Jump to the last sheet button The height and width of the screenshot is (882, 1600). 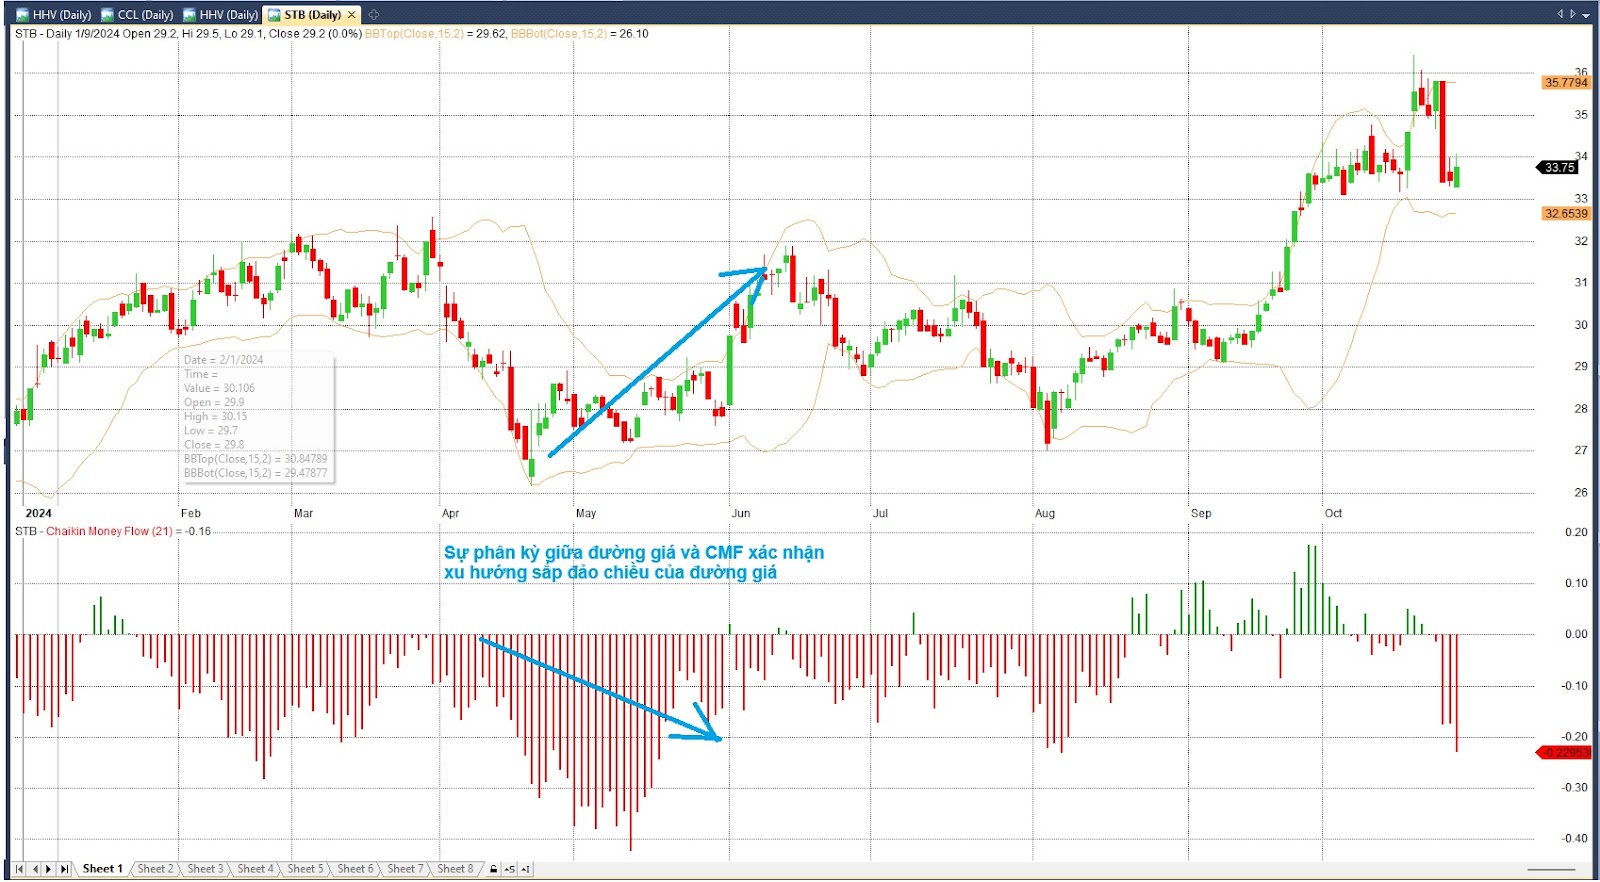click(x=64, y=869)
